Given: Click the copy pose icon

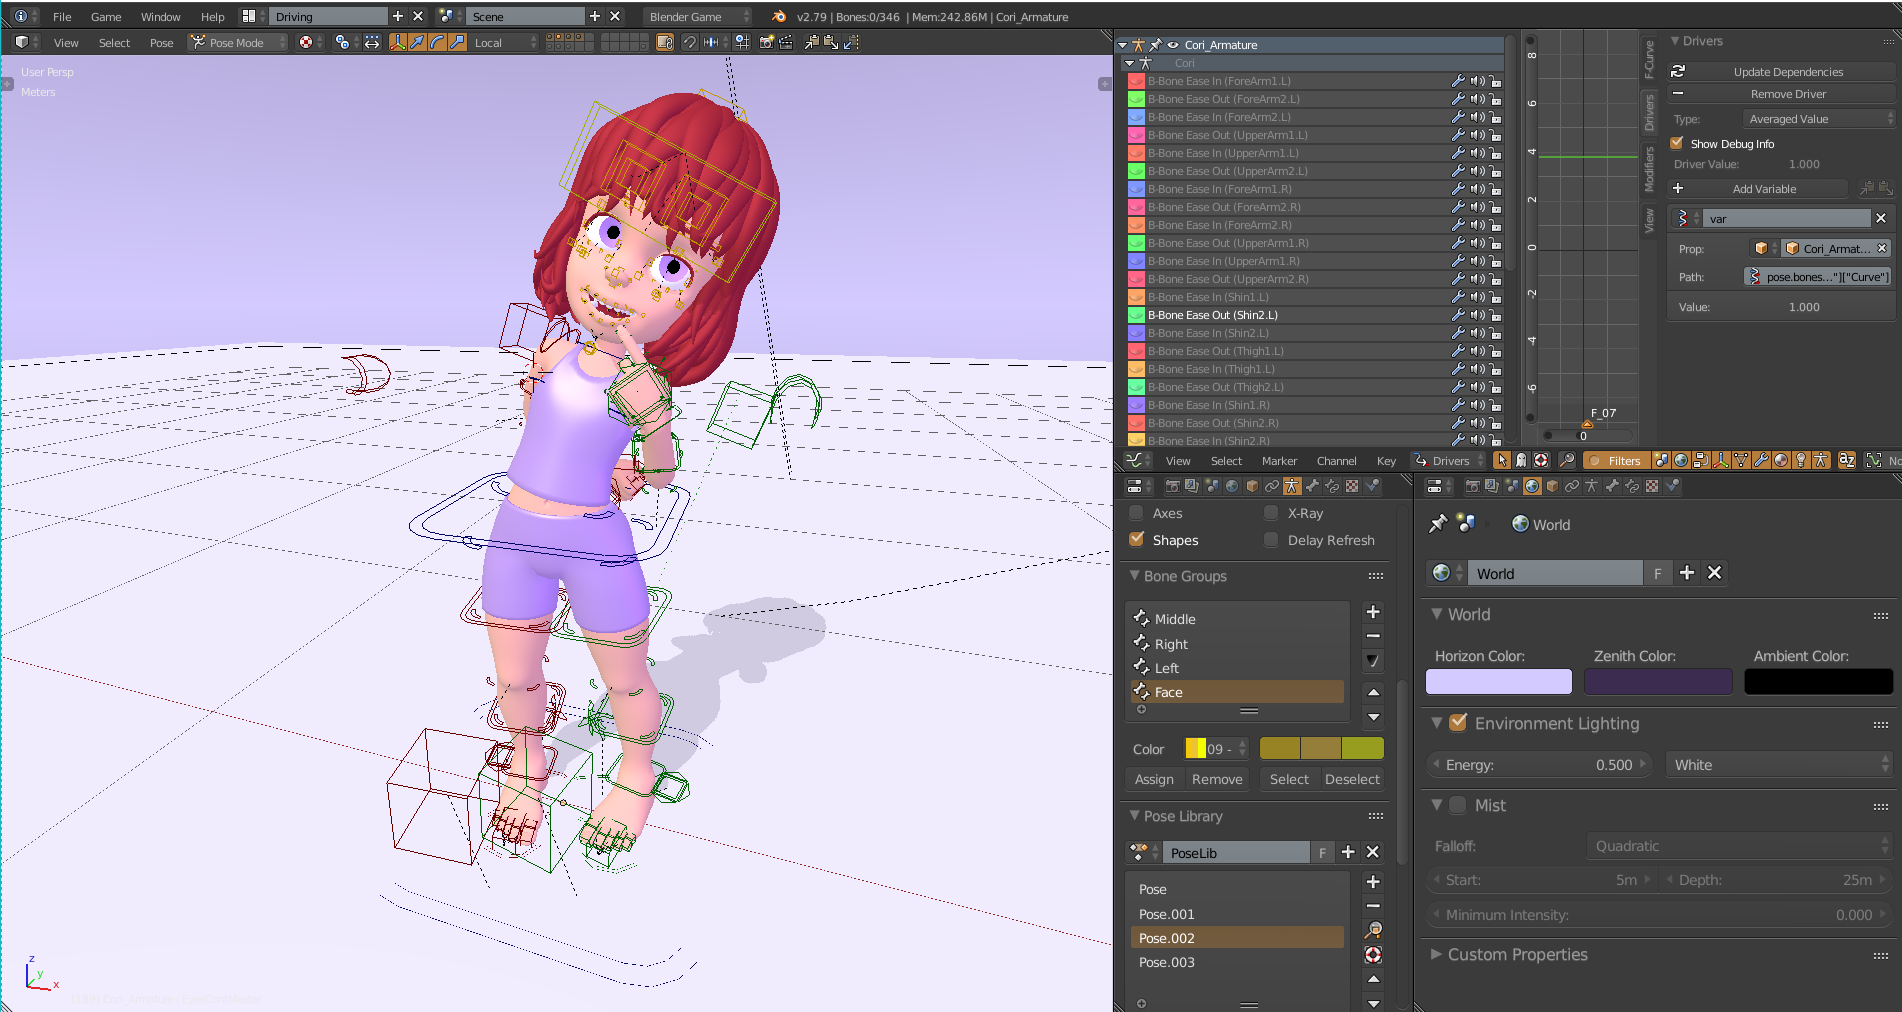Looking at the screenshot, I should pos(812,42).
